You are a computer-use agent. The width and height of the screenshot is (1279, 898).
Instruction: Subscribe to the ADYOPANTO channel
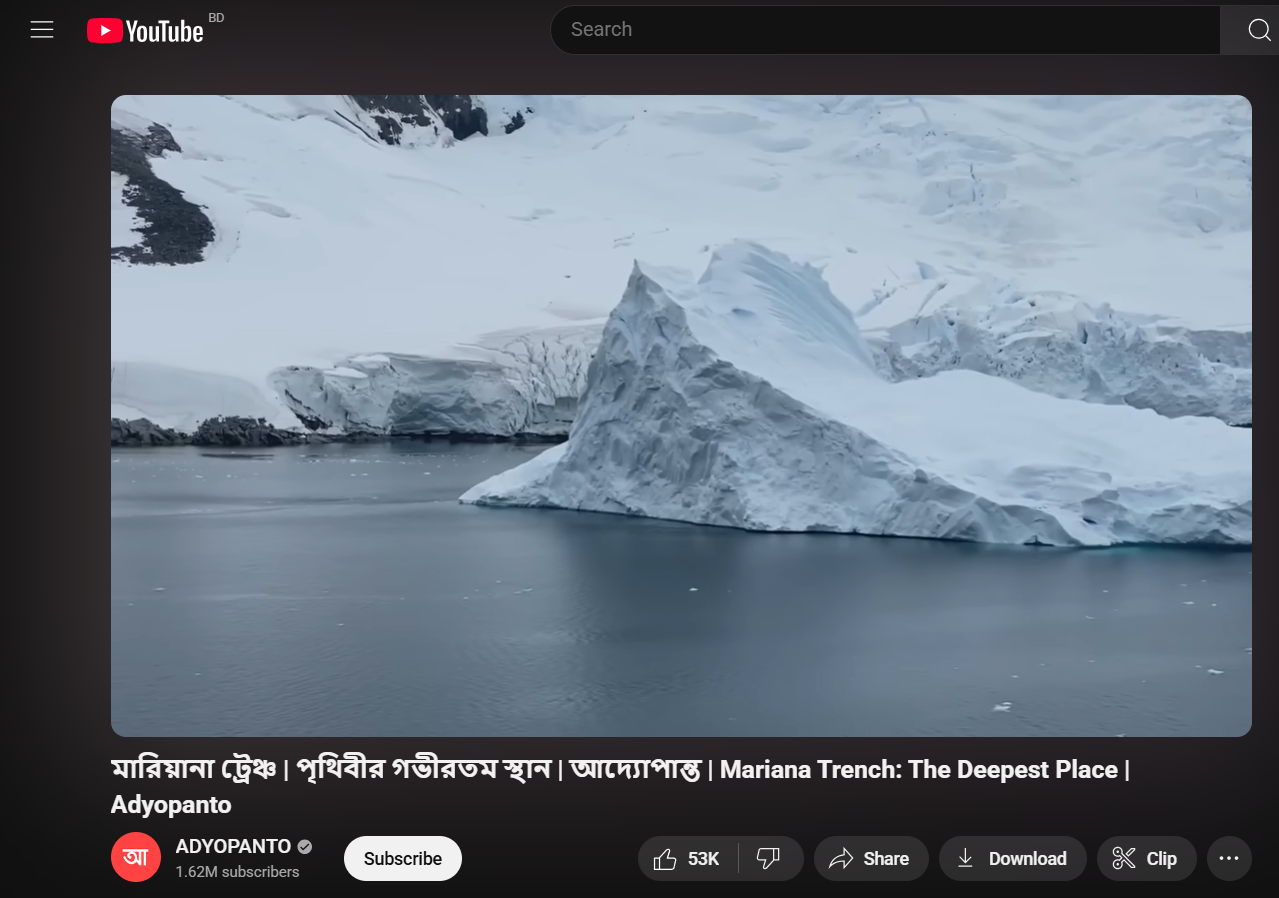pyautogui.click(x=402, y=859)
